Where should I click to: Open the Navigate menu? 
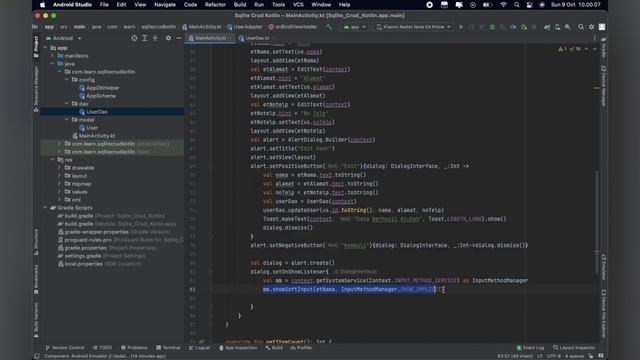165,5
